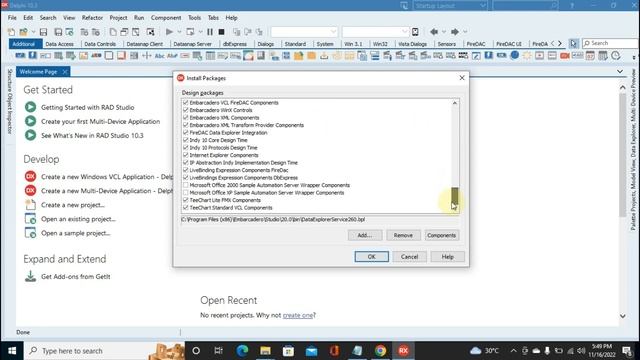Click the Stop square icon in toolbar
Viewport: 640px width, 360px height.
221,32
